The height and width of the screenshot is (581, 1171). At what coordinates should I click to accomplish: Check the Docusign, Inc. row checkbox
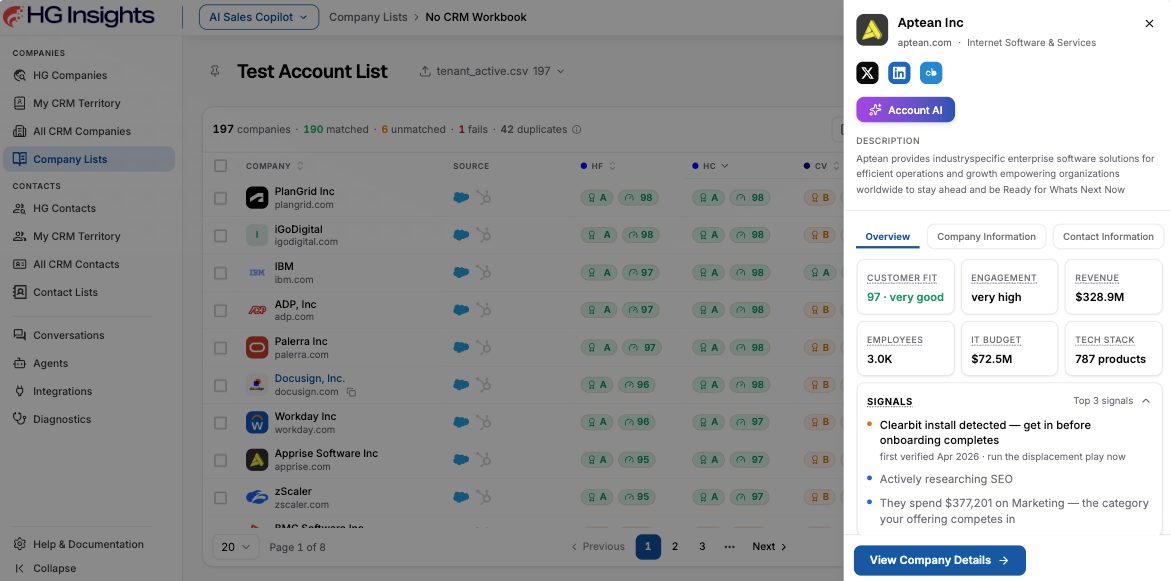click(x=220, y=385)
